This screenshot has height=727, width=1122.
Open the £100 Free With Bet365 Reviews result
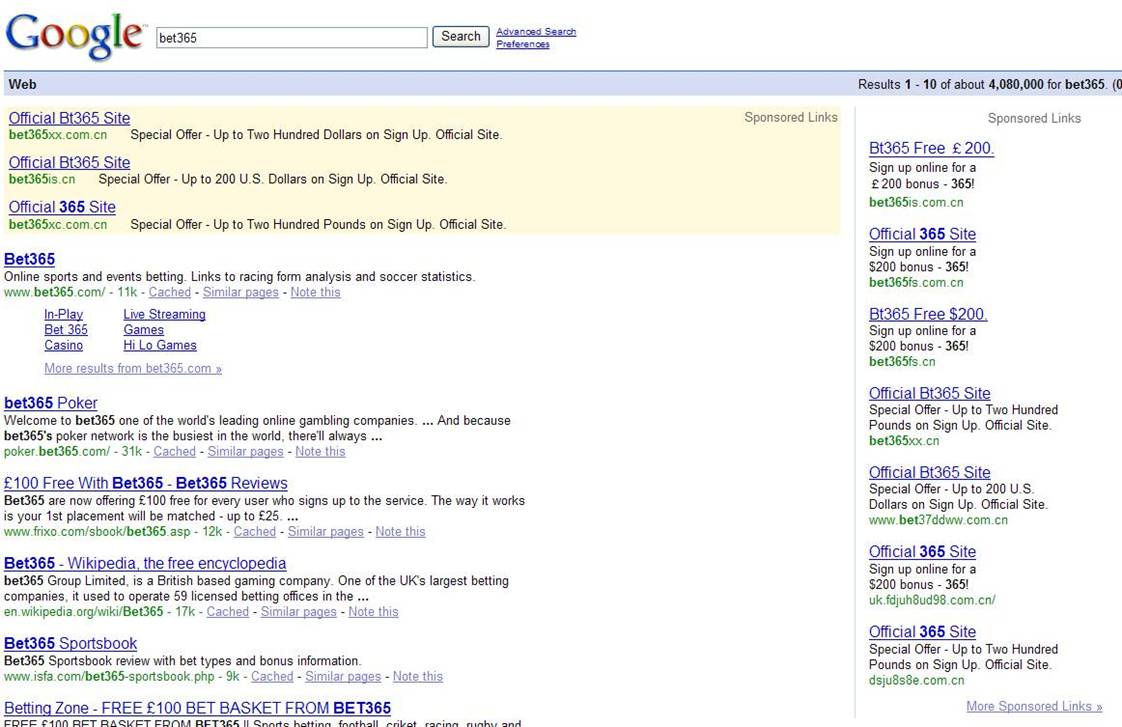146,483
